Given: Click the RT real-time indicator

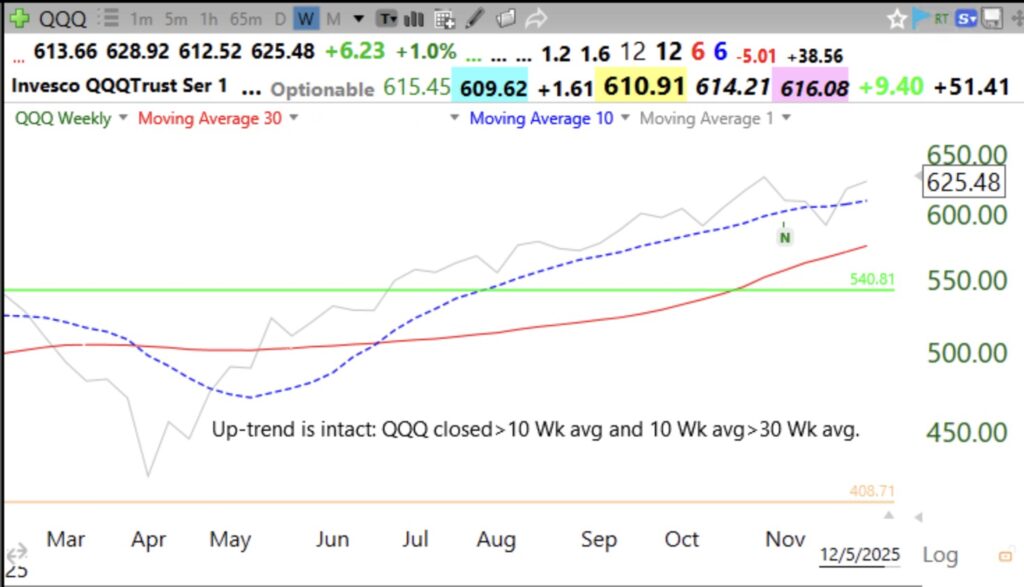Looking at the screenshot, I should coord(942,17).
